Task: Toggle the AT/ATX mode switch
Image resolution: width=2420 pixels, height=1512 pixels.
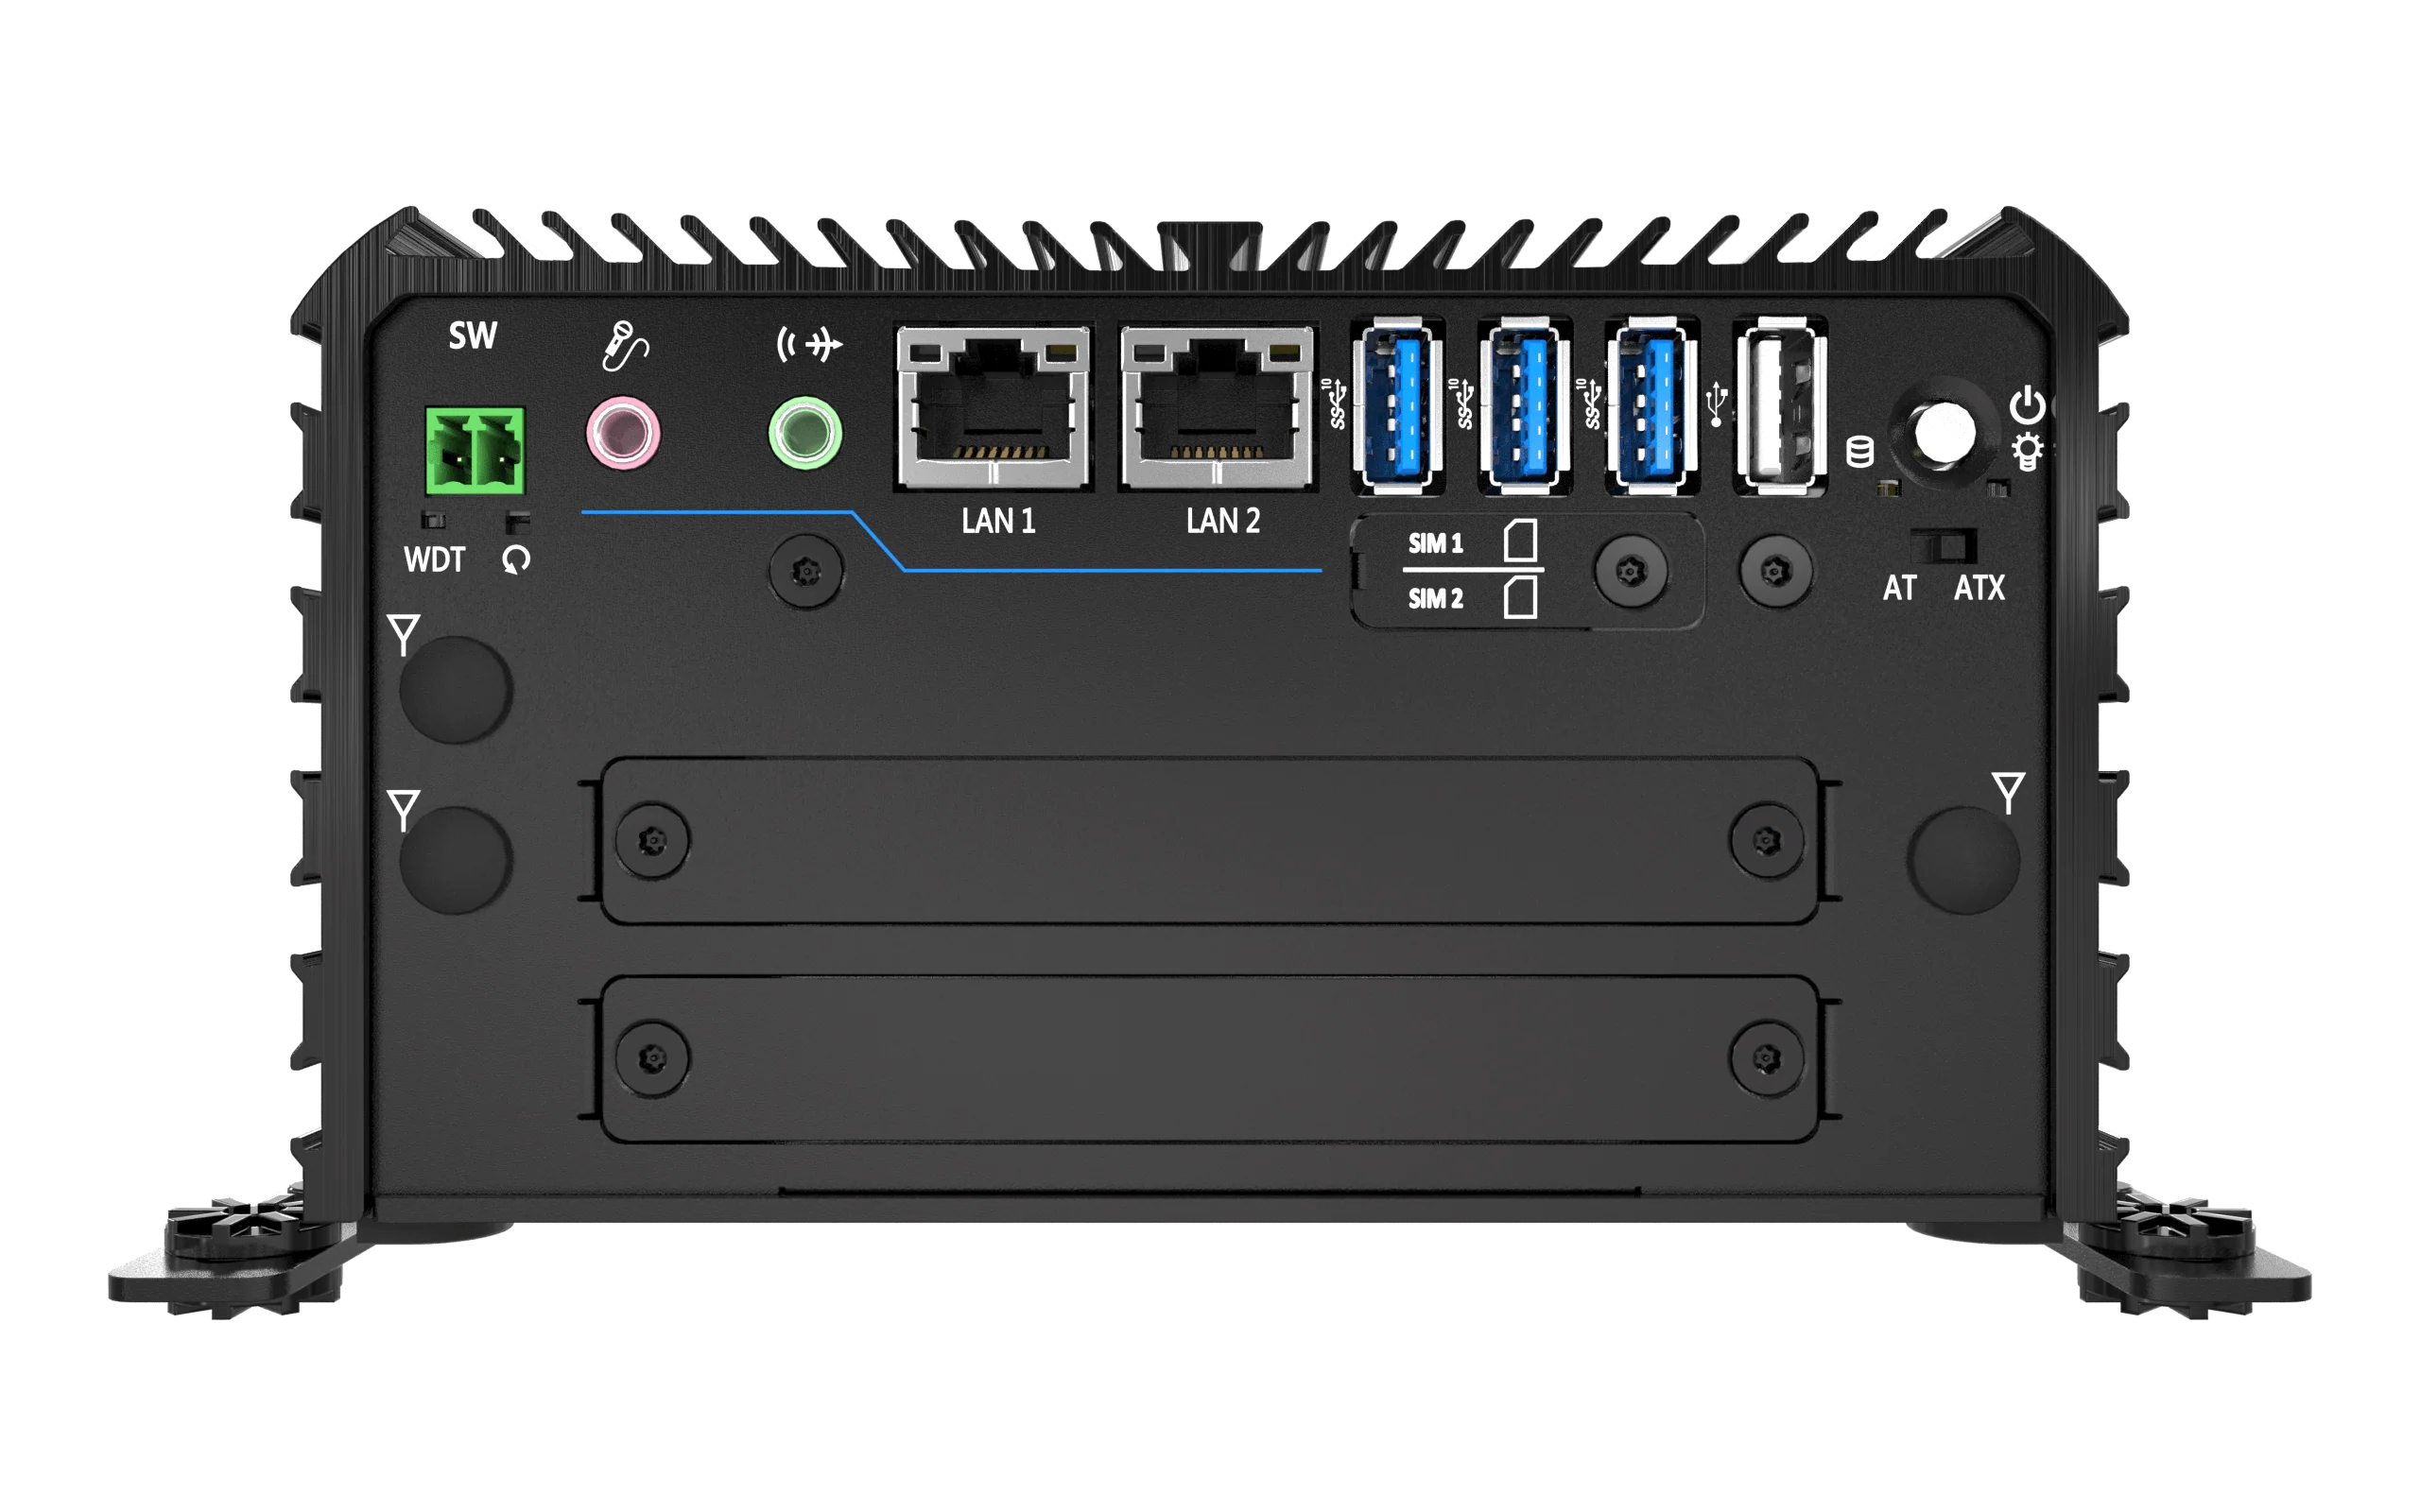Action: [x=1943, y=546]
